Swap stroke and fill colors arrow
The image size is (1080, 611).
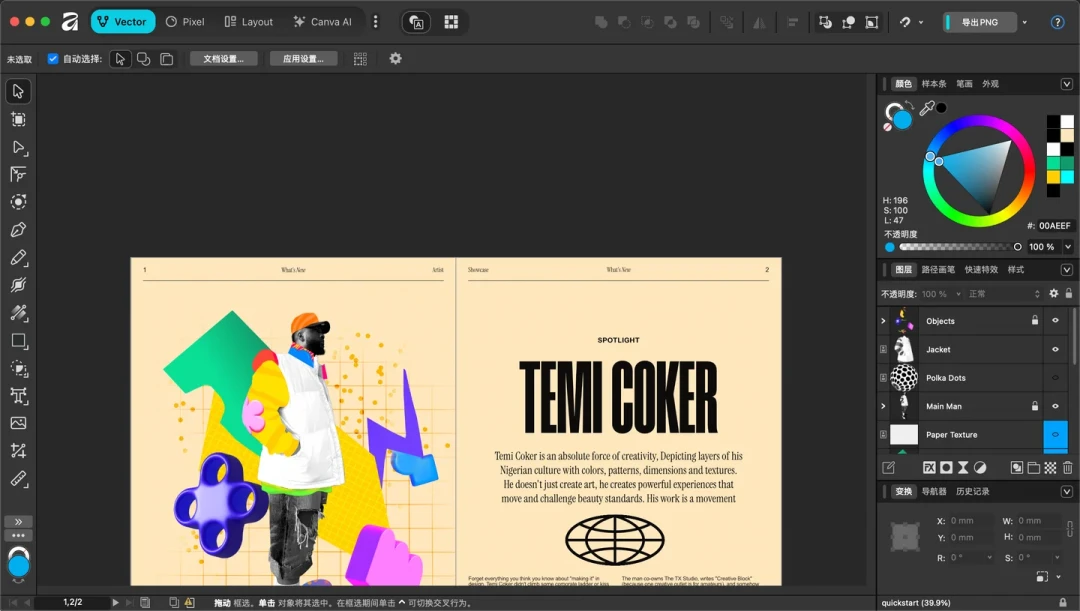point(910,105)
